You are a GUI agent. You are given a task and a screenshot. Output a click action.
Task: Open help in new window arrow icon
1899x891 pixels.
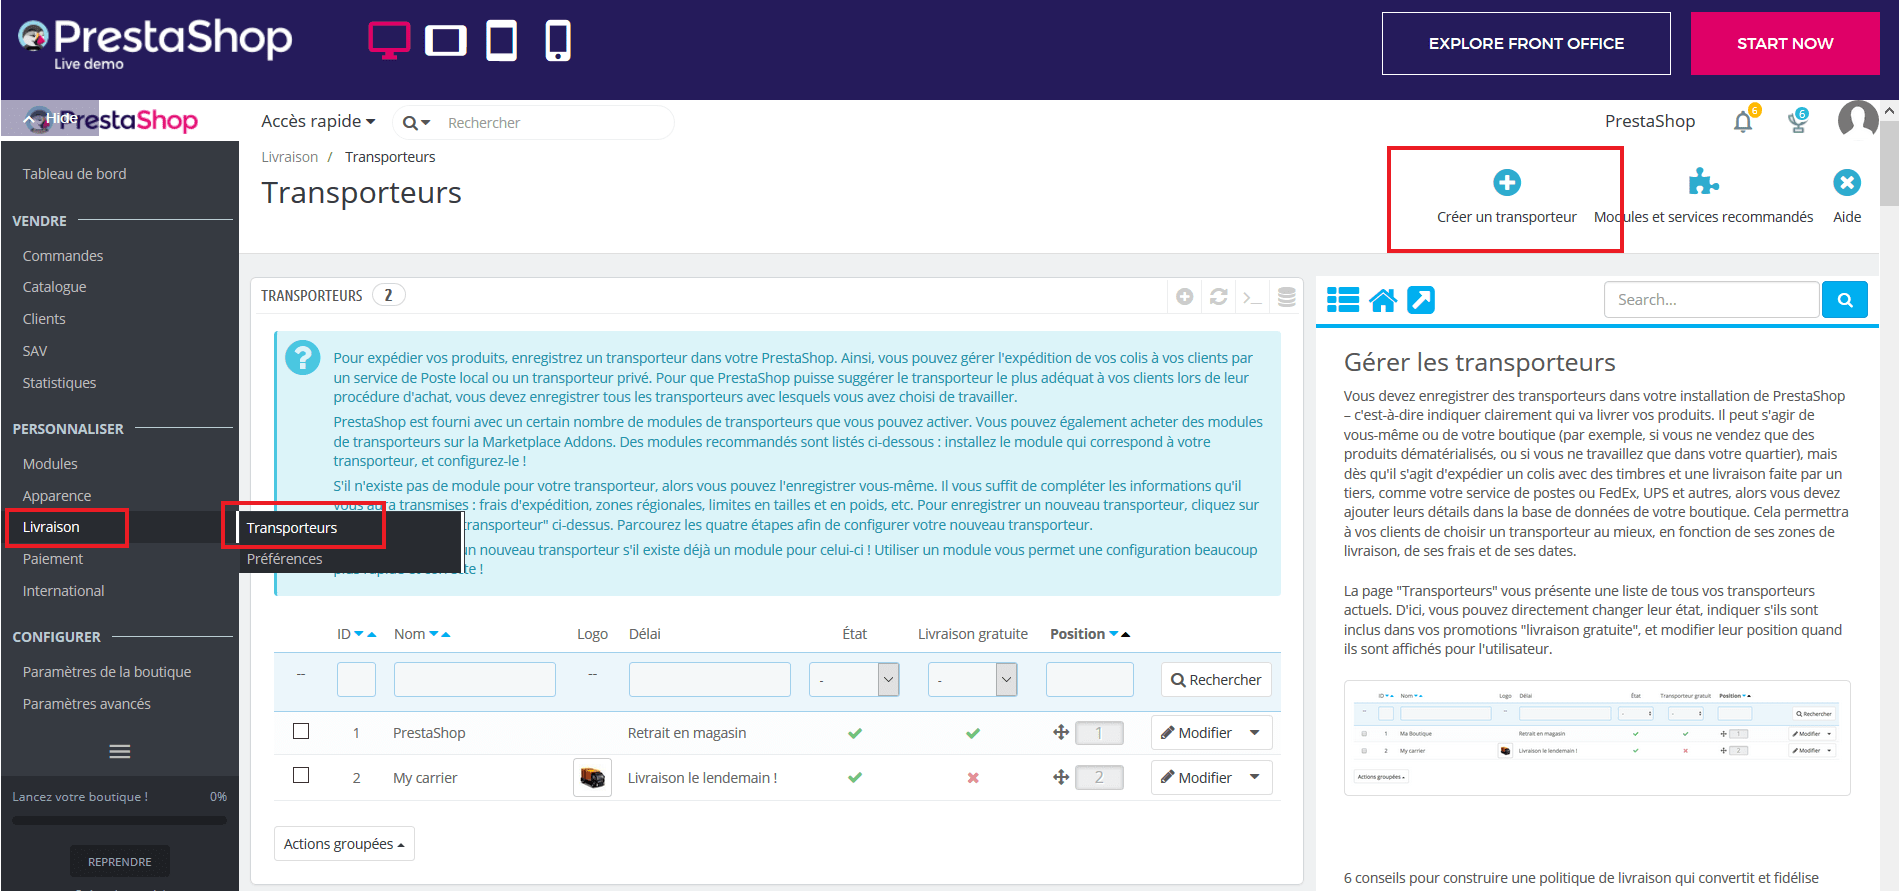(x=1421, y=300)
